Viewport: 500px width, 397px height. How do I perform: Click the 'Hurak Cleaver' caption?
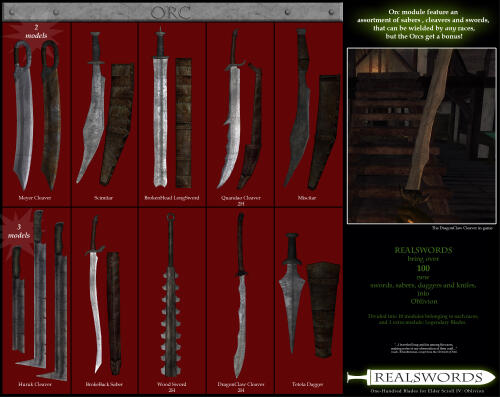coord(35,384)
